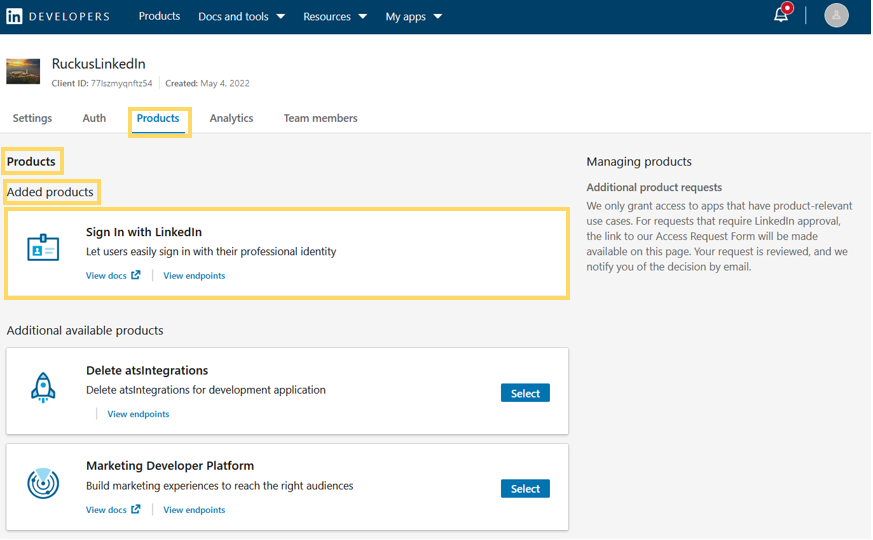Viewport: 873px width, 540px height.
Task: Open the Docs and tools menu
Action: [x=242, y=17]
